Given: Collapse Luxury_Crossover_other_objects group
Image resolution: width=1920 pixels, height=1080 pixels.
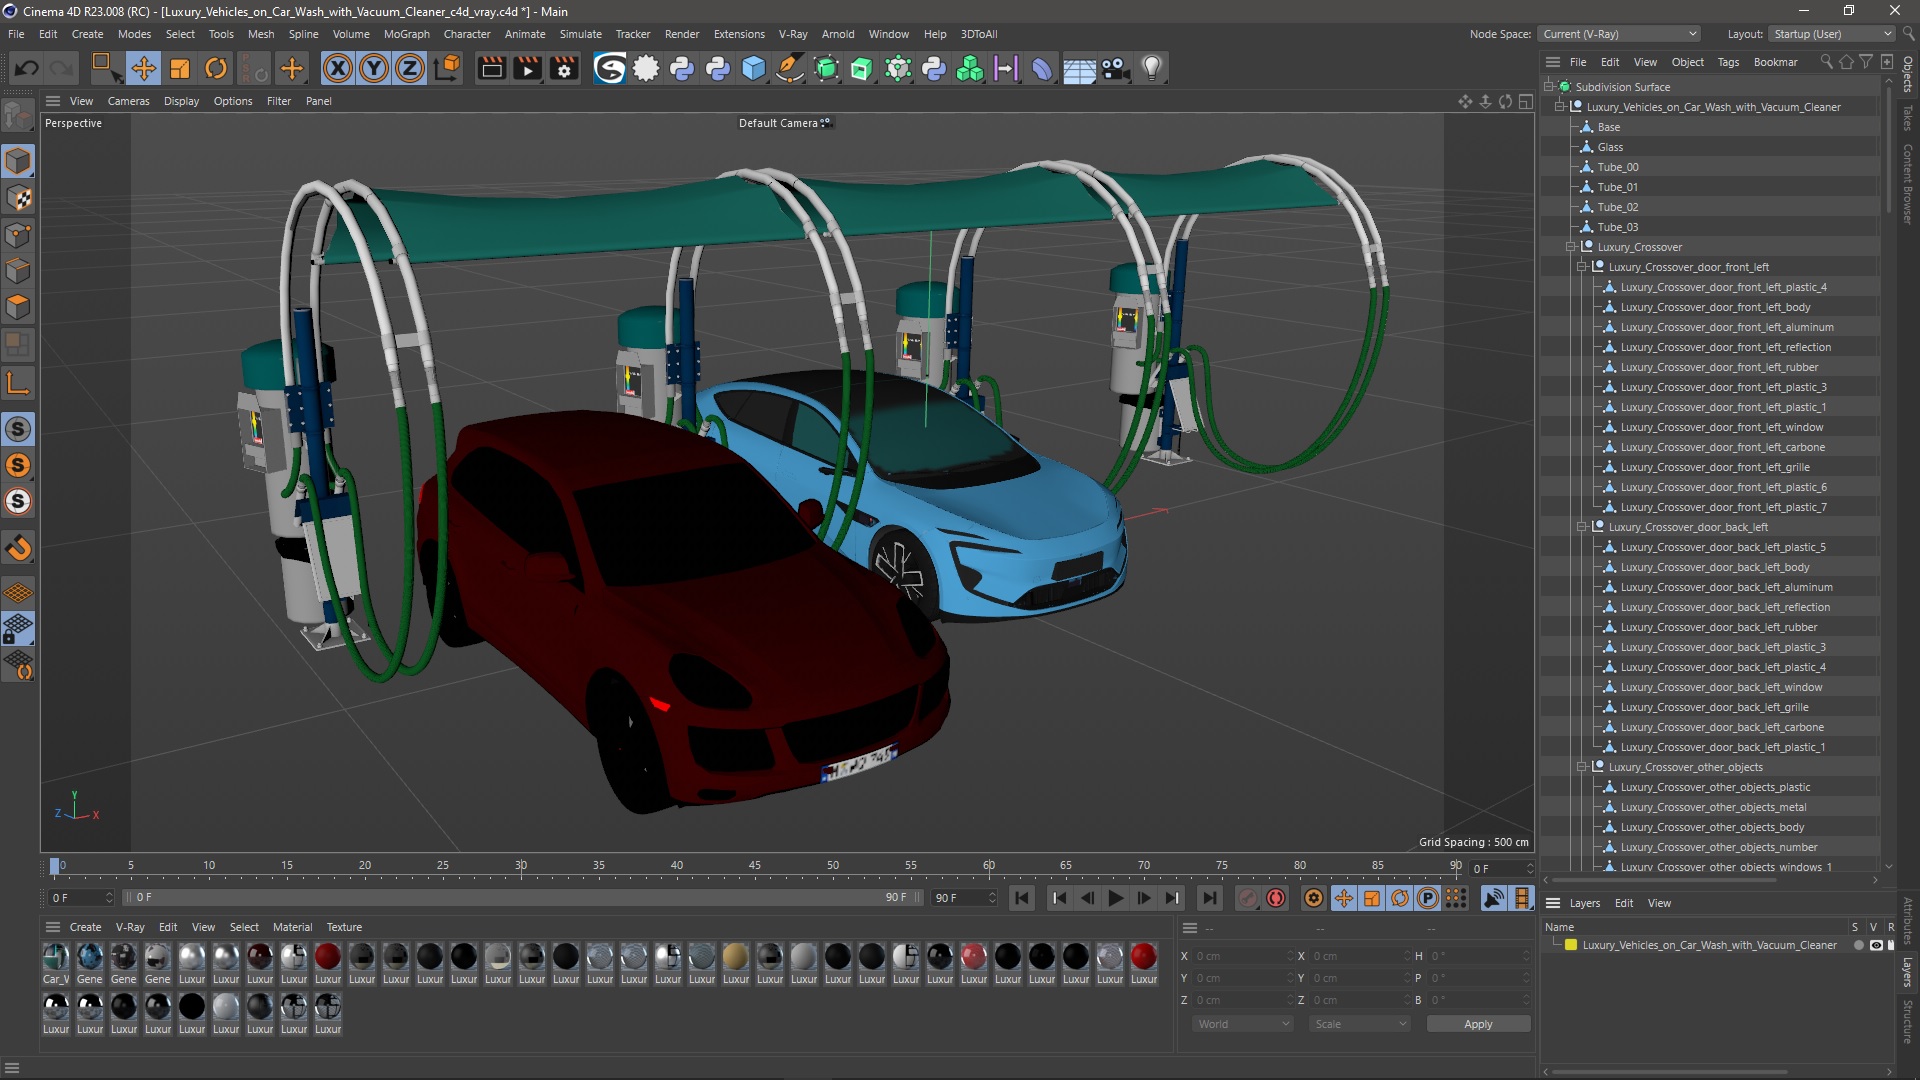Looking at the screenshot, I should point(1582,767).
